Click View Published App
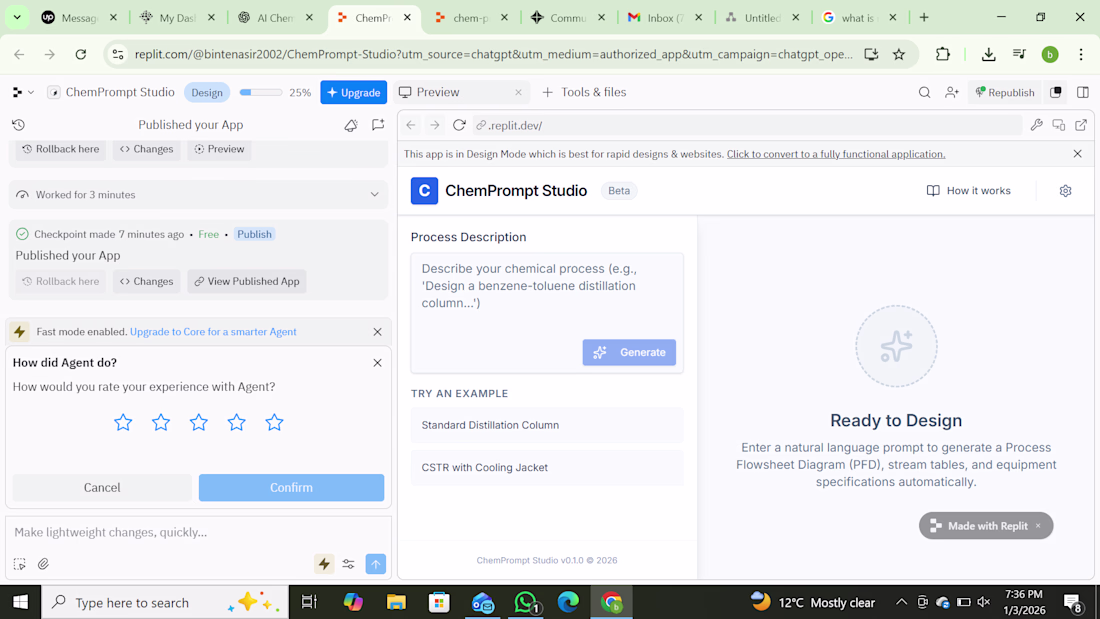 point(247,281)
